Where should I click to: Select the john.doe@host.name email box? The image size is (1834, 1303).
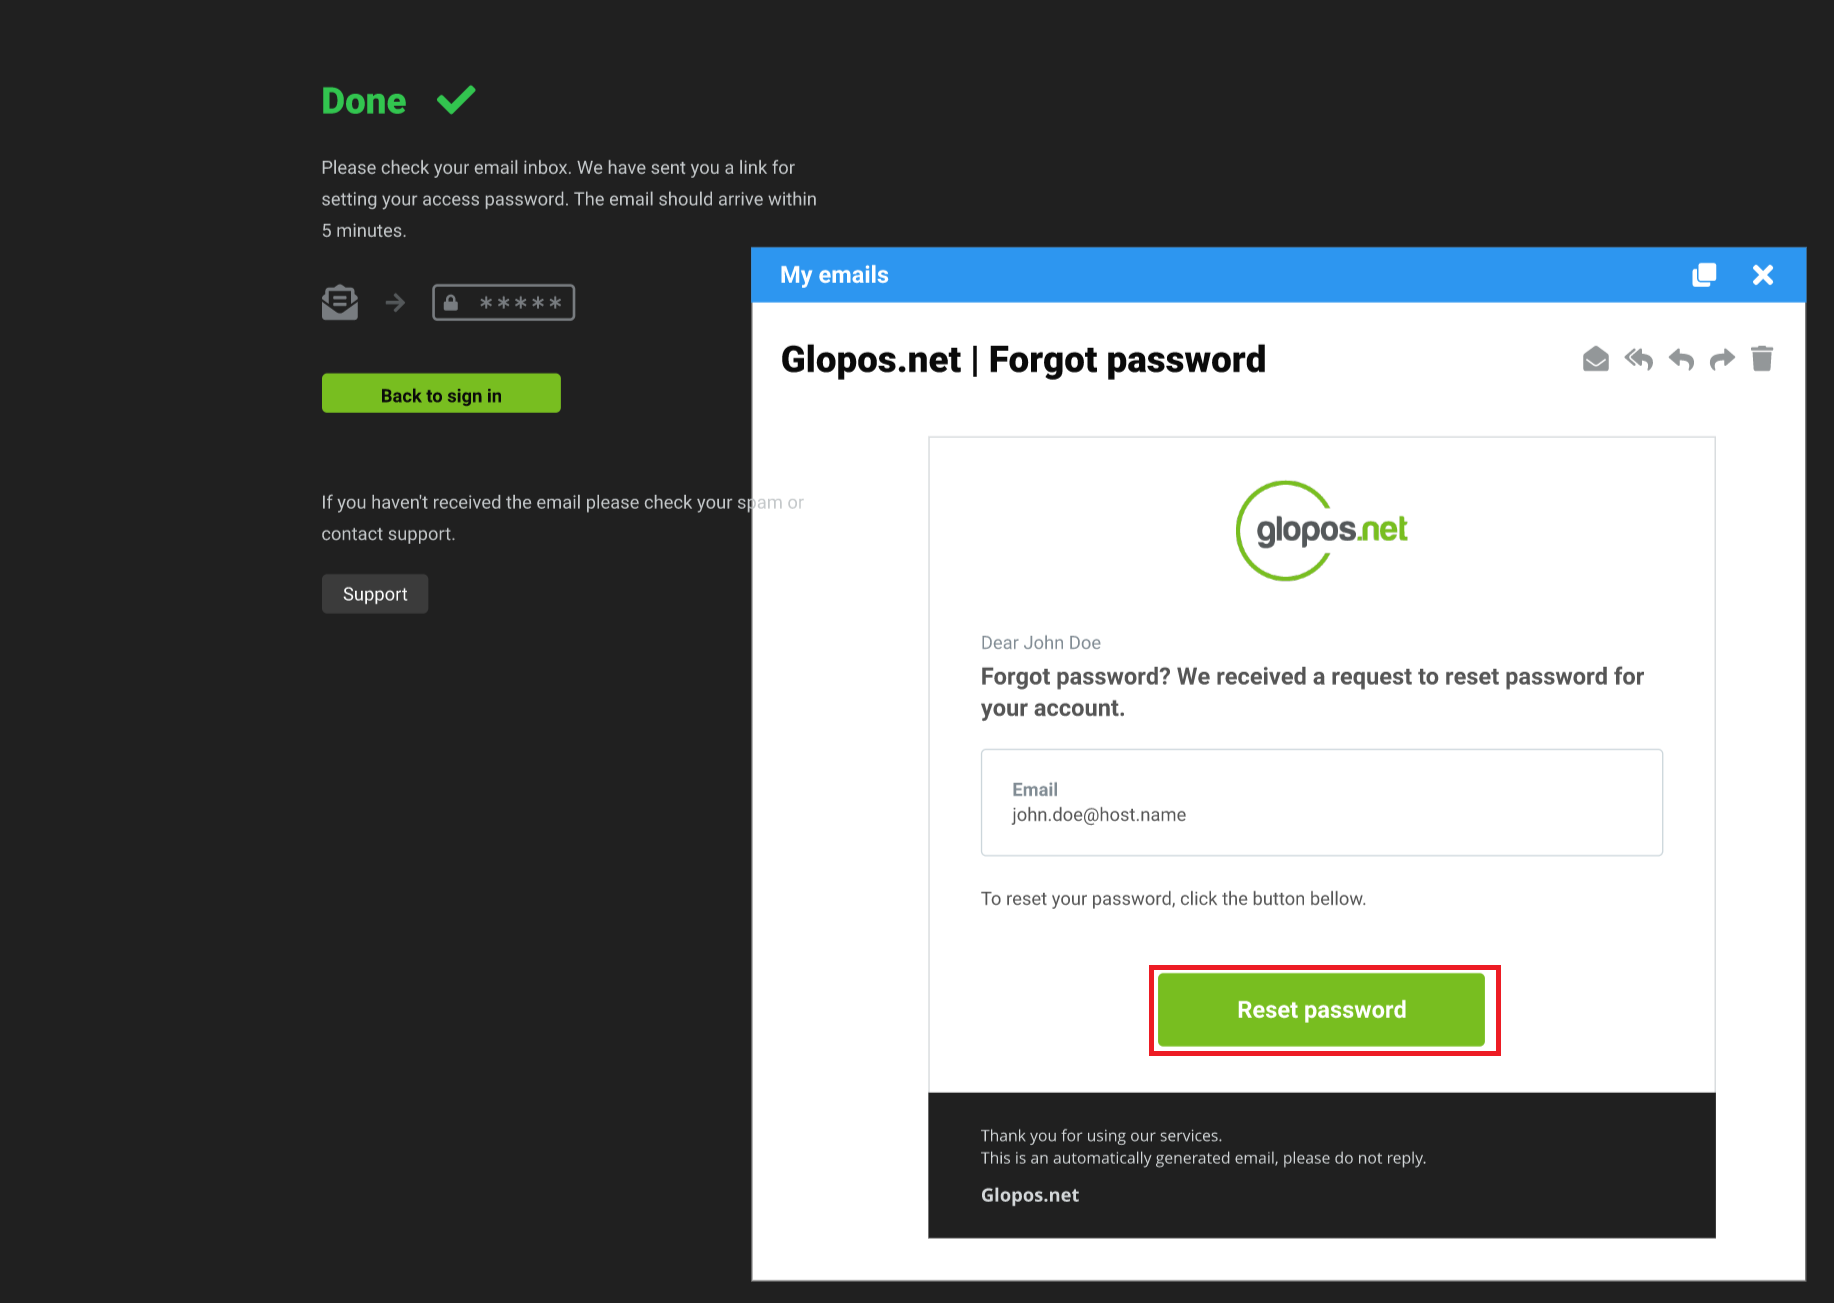point(1321,802)
